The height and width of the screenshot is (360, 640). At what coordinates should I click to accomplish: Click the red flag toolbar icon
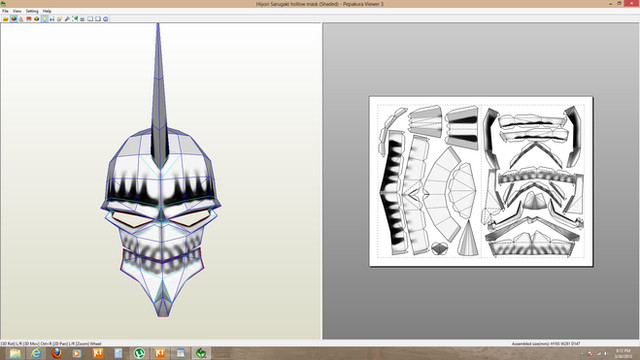(x=29, y=19)
